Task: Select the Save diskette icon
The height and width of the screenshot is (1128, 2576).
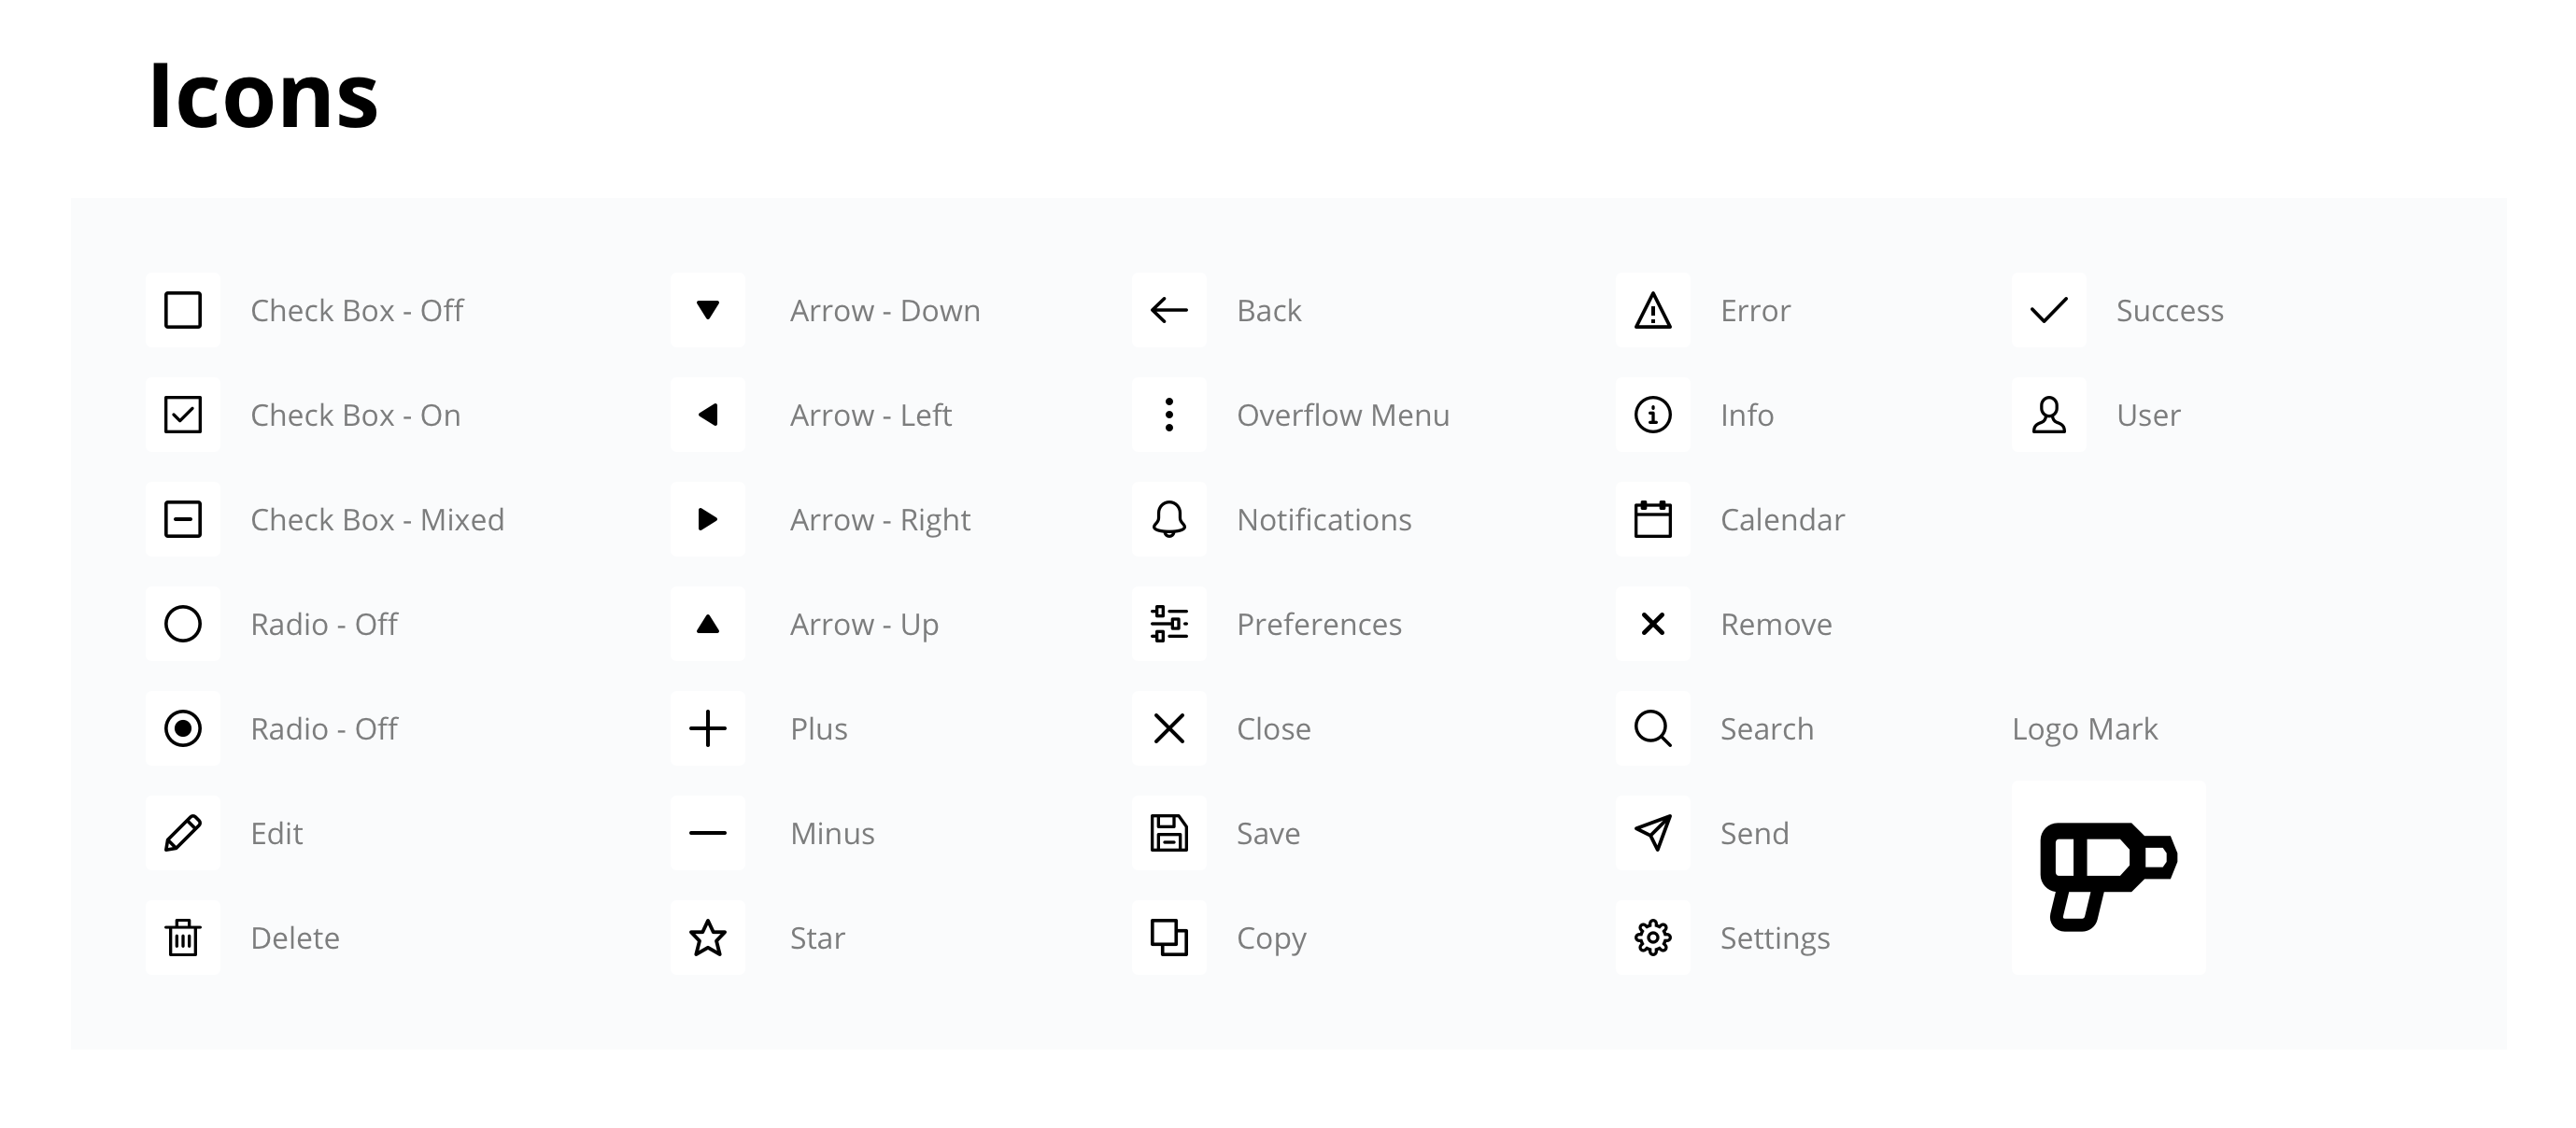Action: click(1168, 833)
